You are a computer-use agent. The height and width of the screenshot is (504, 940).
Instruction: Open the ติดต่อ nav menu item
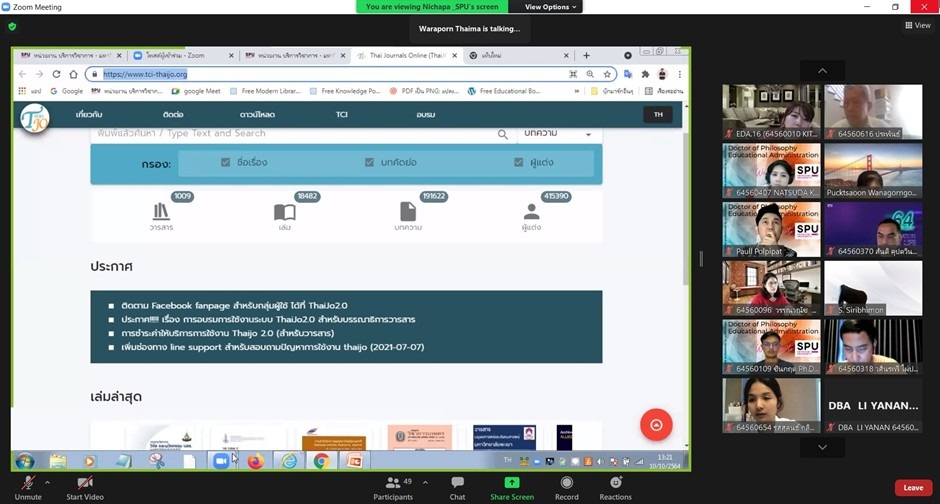pyautogui.click(x=173, y=114)
